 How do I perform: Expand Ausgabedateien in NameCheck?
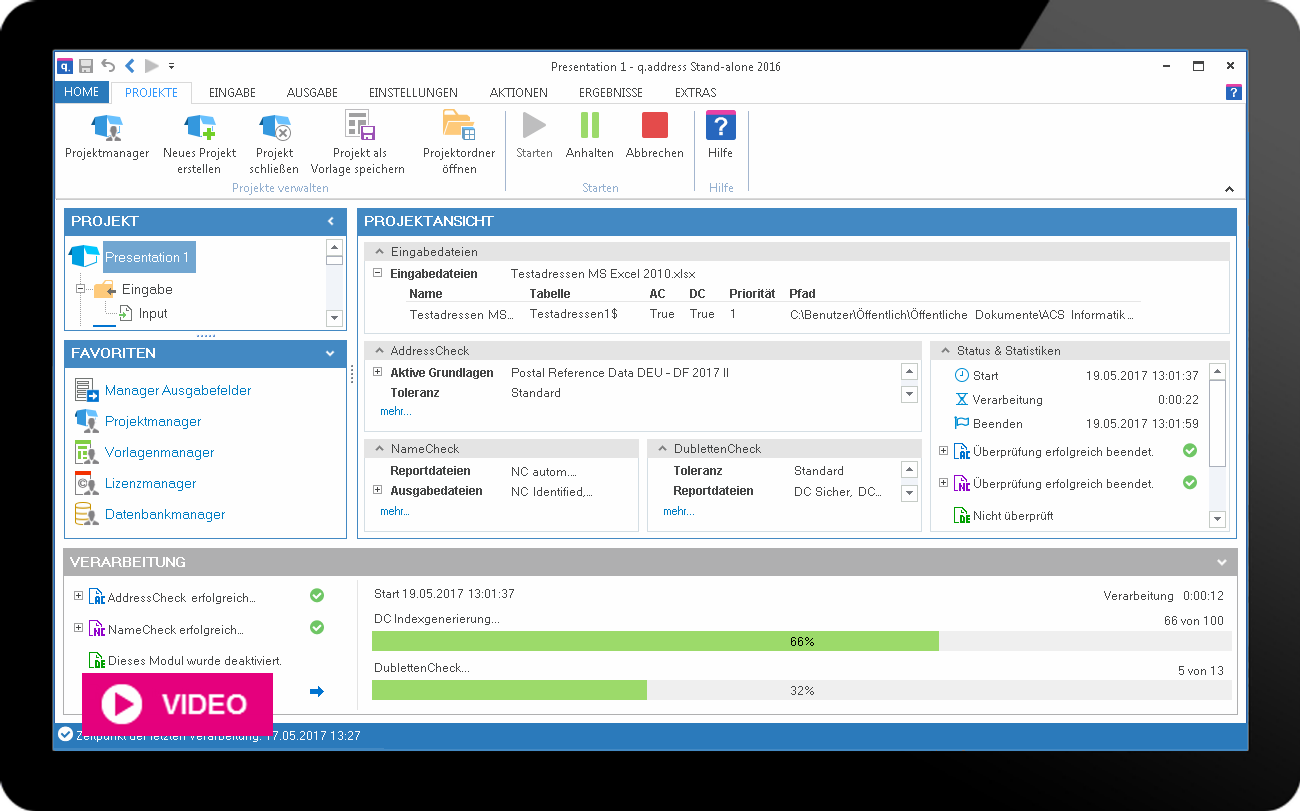(378, 490)
